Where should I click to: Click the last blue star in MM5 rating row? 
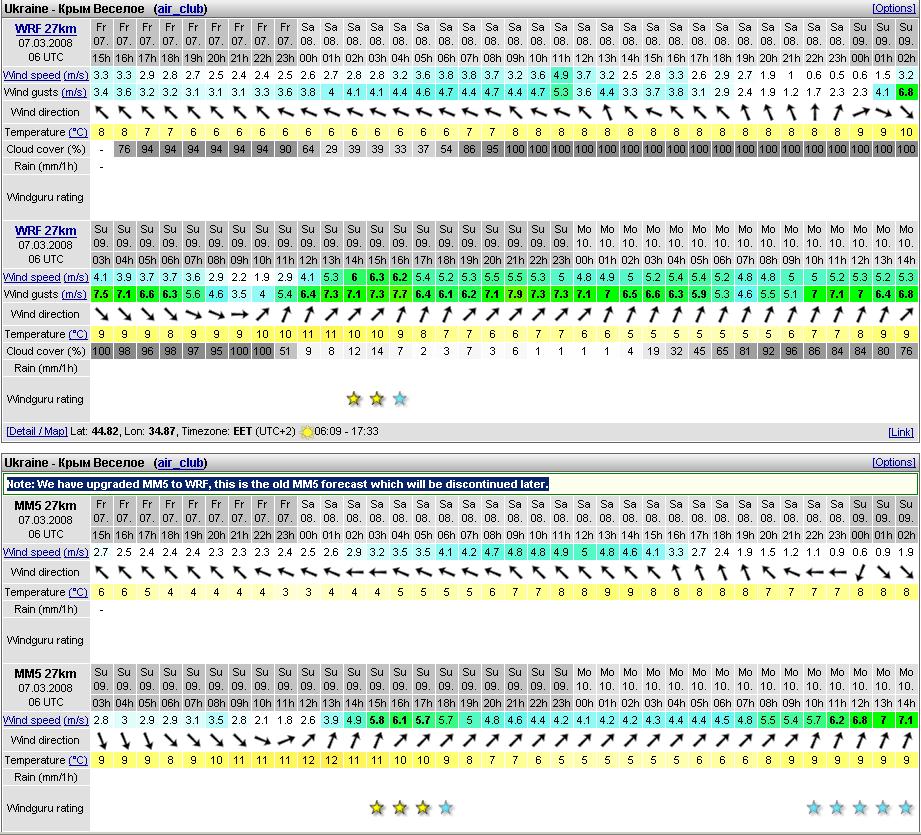click(906, 808)
